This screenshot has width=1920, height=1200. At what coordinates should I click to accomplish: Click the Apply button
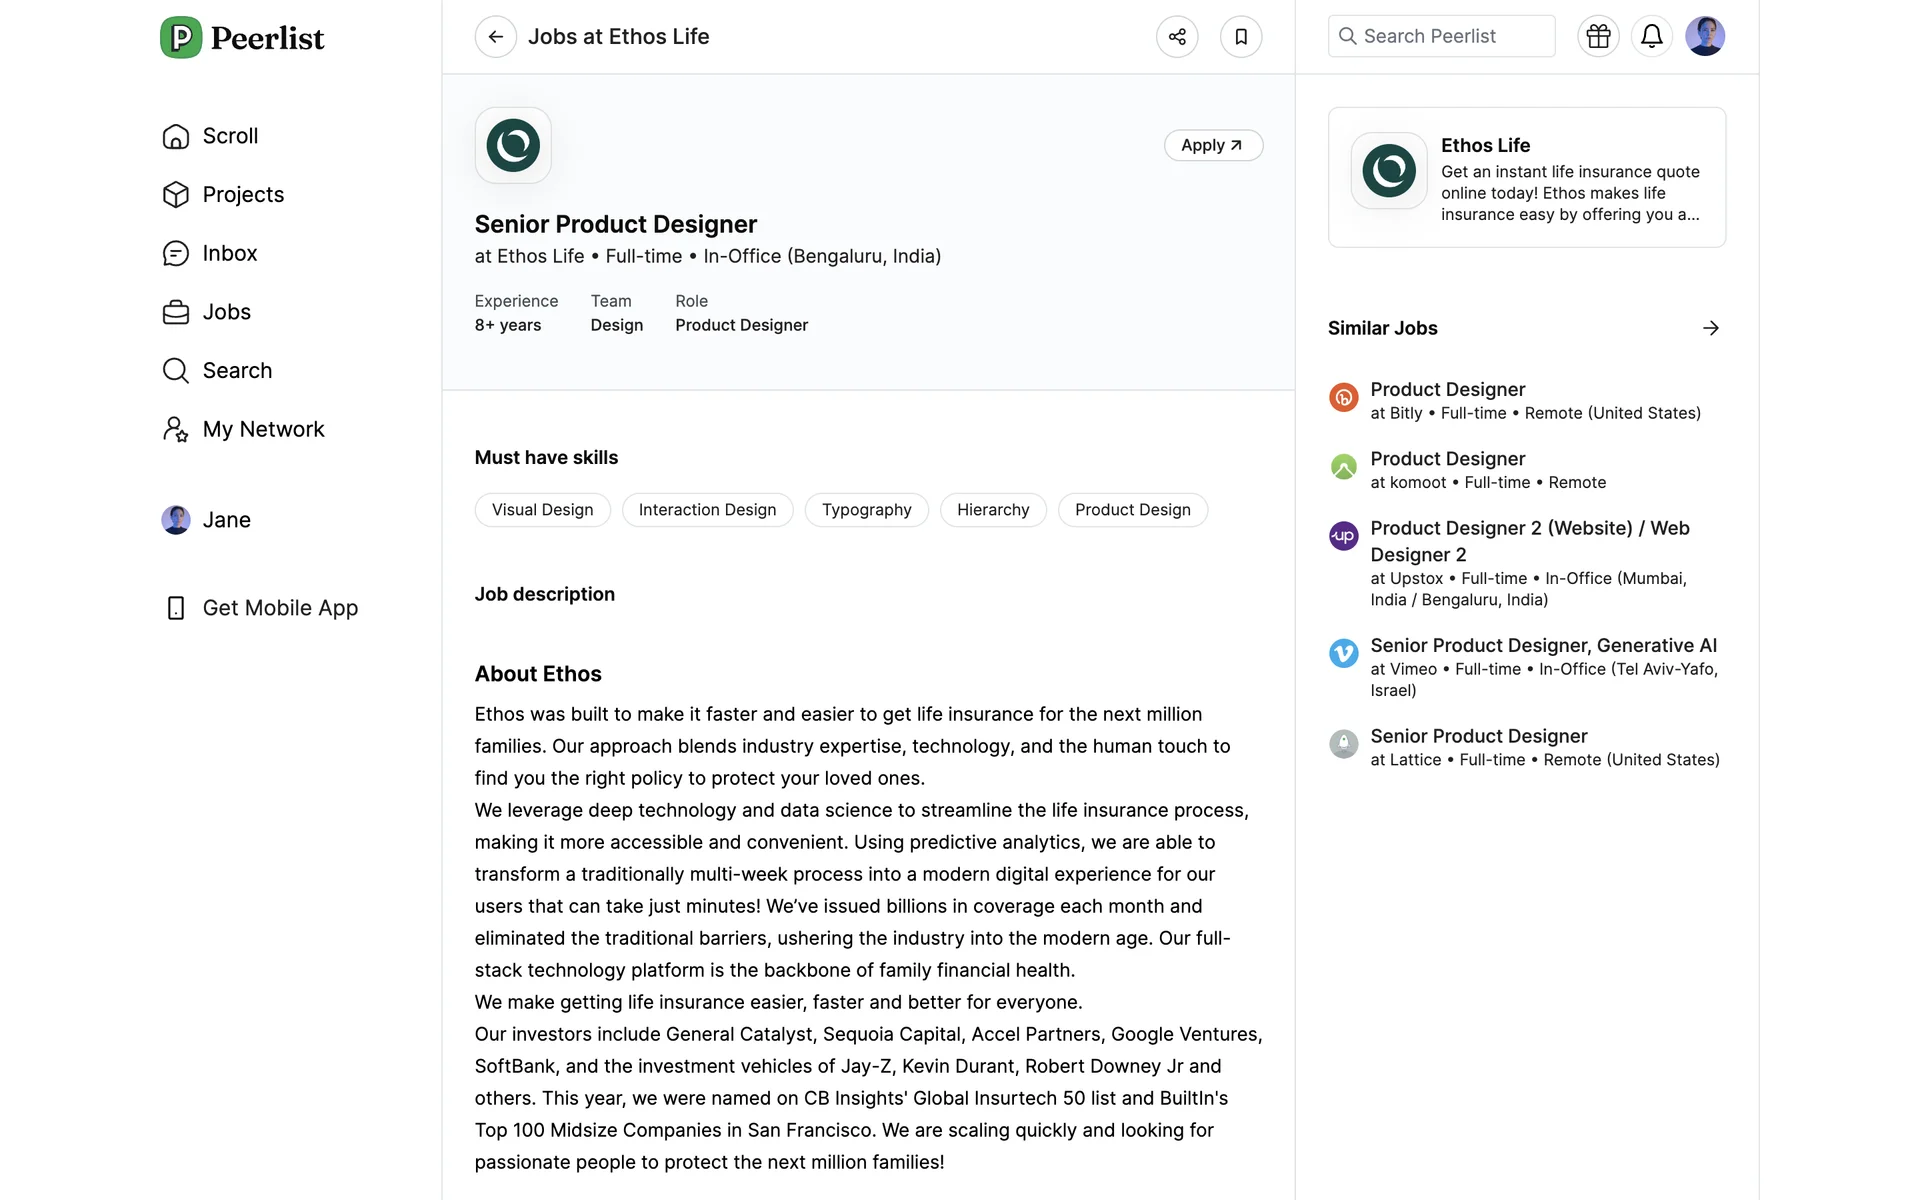[x=1213, y=145]
